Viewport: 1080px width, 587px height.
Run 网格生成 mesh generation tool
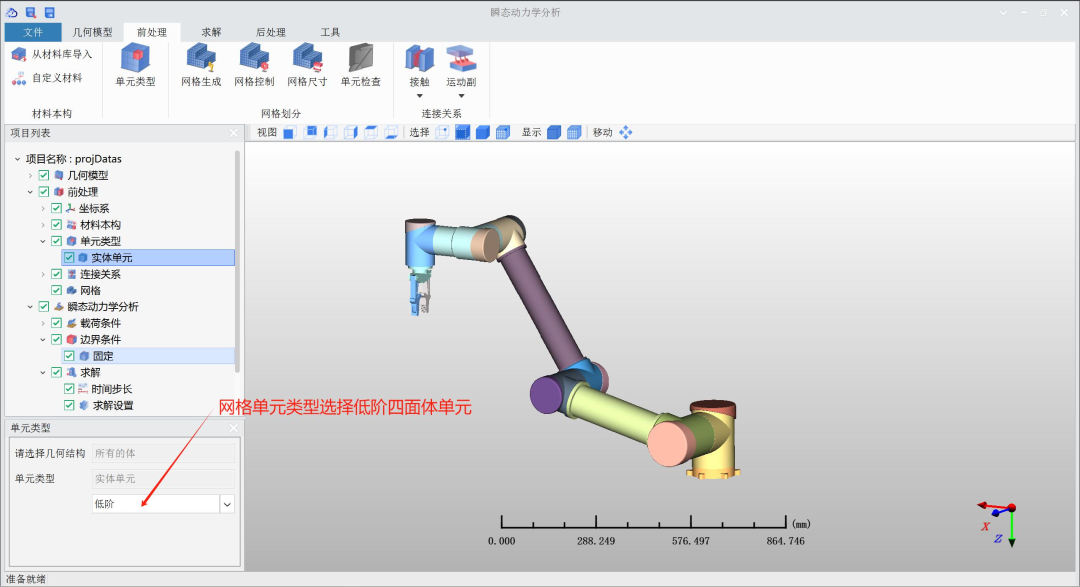(x=201, y=65)
